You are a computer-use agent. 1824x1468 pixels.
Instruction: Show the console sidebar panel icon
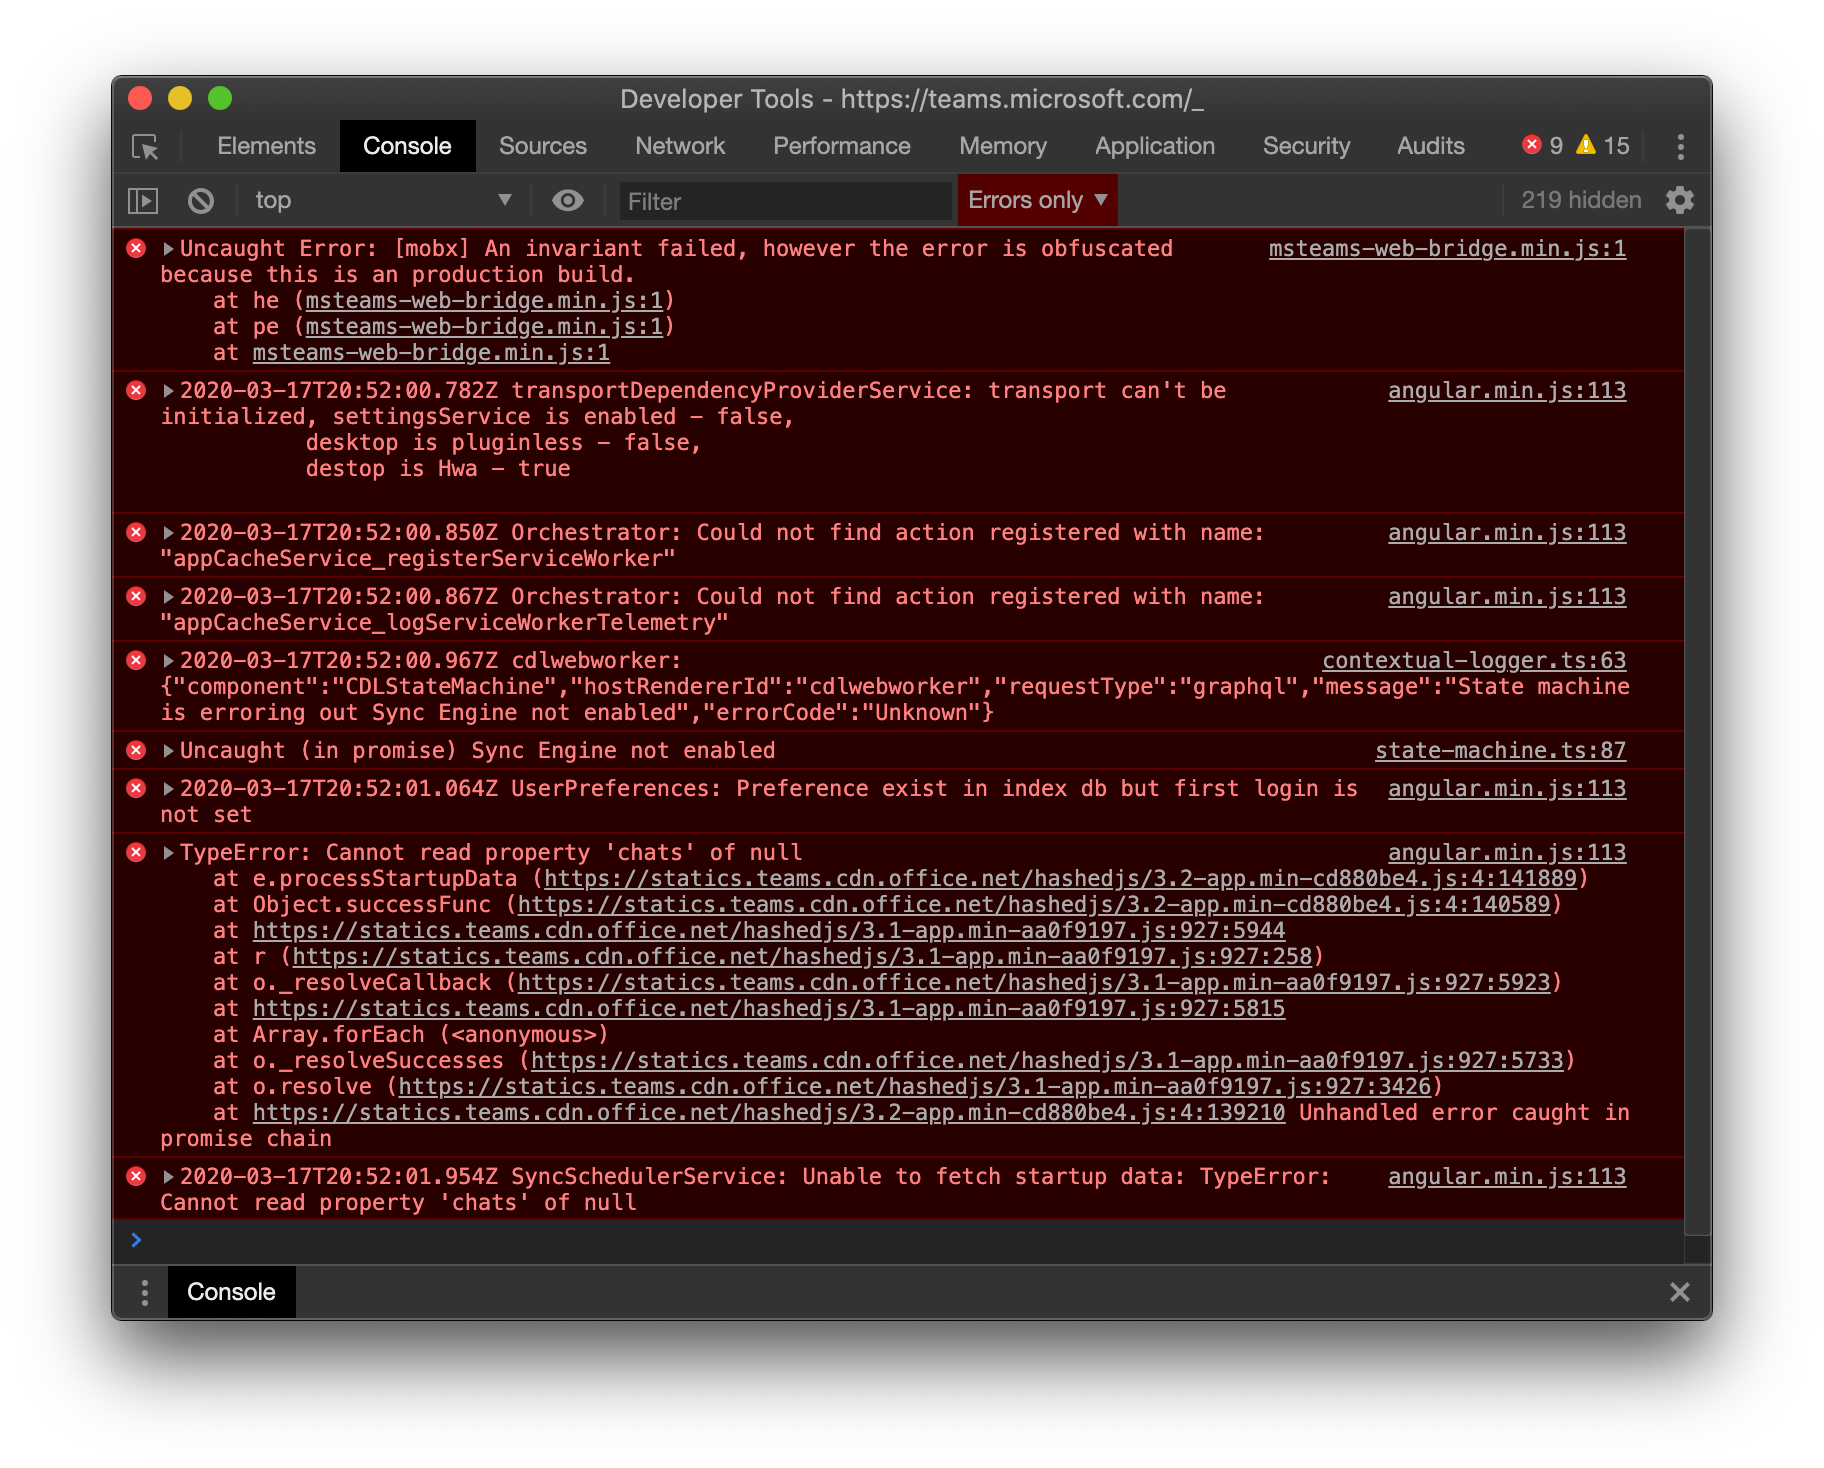point(143,201)
